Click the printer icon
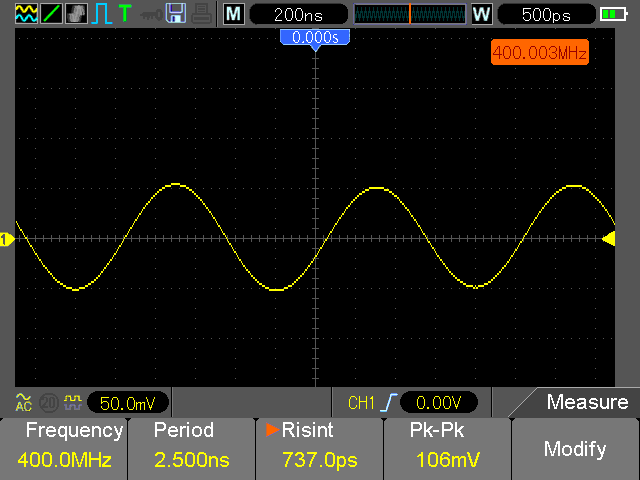Screen dimensions: 640x480 point(202,14)
